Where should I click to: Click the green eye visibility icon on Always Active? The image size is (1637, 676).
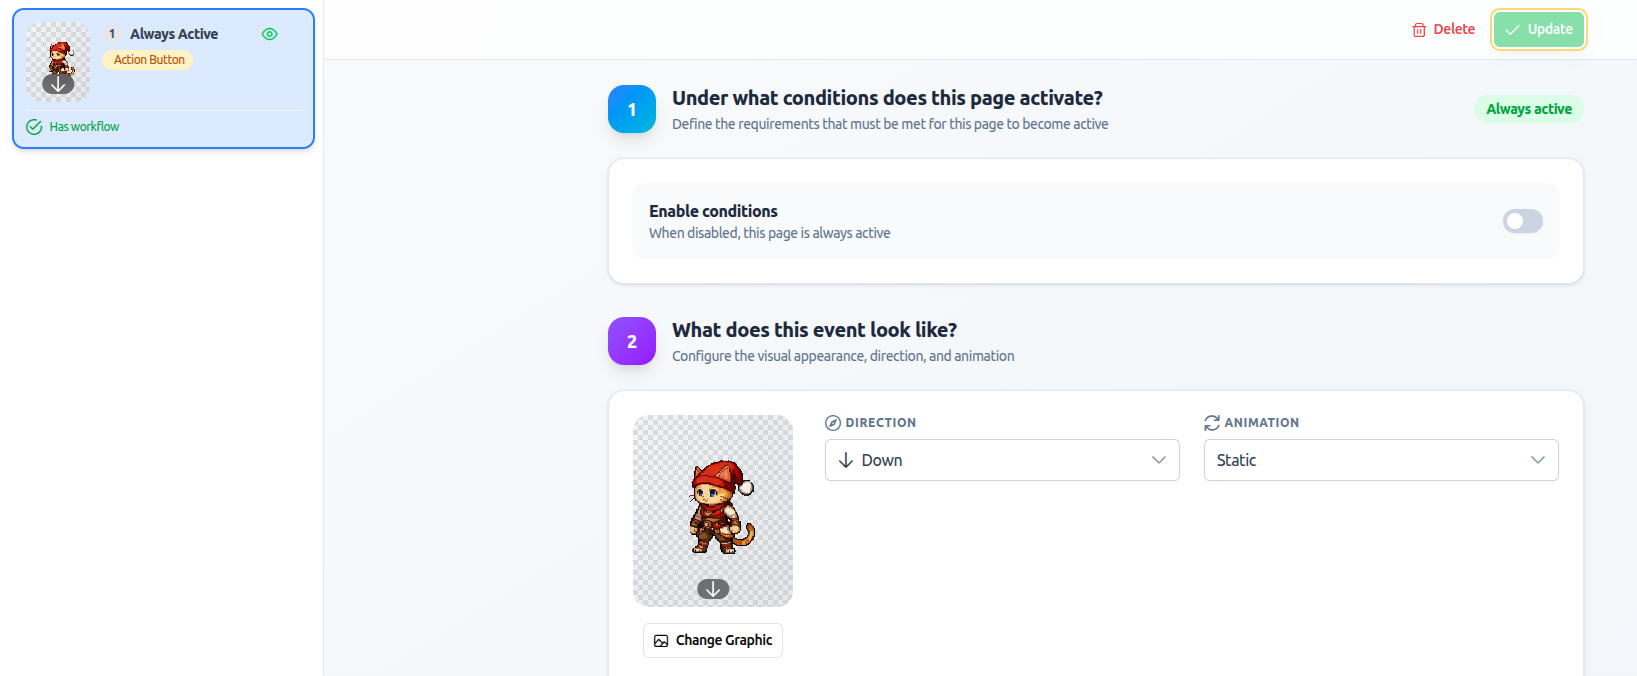pos(269,33)
